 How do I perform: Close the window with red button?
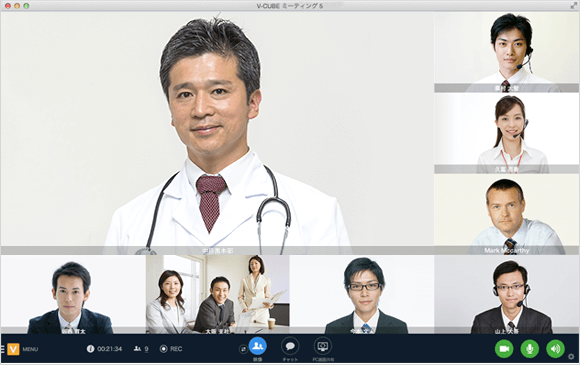(x=7, y=6)
